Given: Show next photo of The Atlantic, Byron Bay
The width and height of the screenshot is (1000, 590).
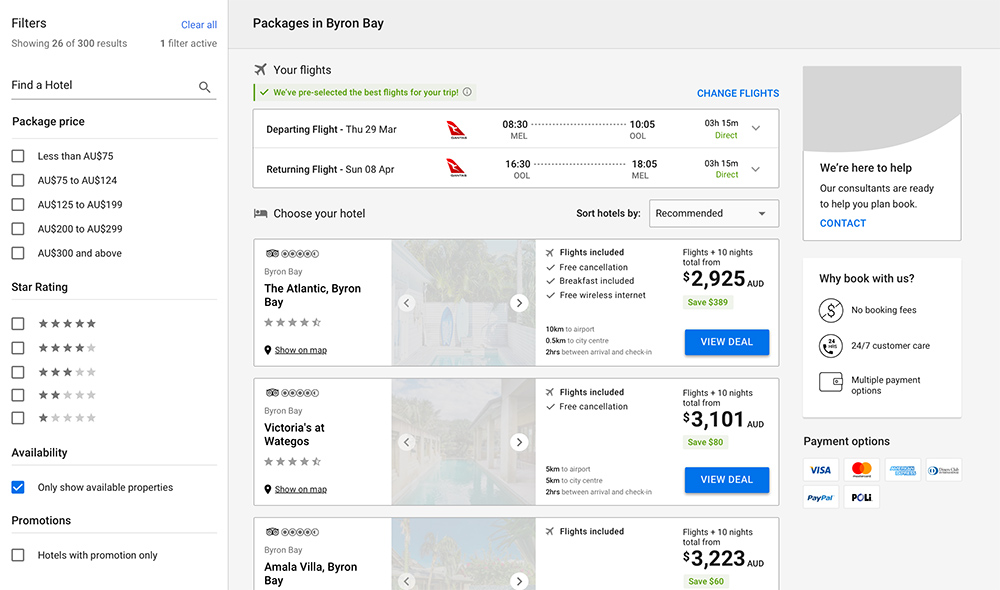Looking at the screenshot, I should [519, 303].
